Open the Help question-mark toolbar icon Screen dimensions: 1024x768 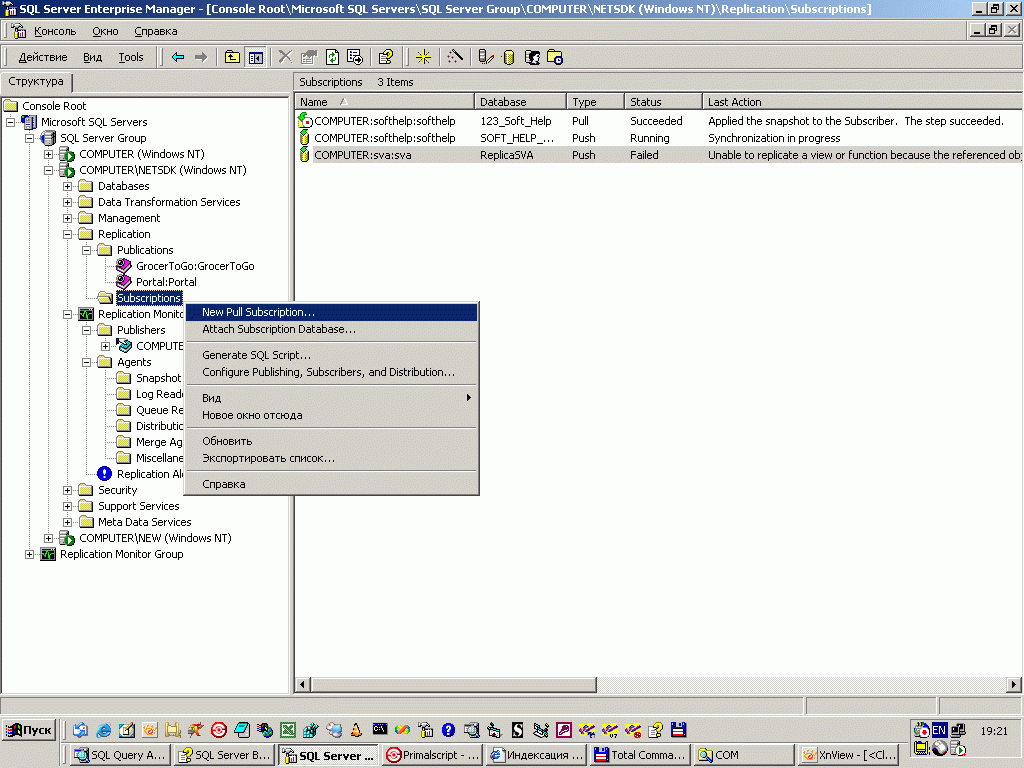pyautogui.click(x=385, y=57)
